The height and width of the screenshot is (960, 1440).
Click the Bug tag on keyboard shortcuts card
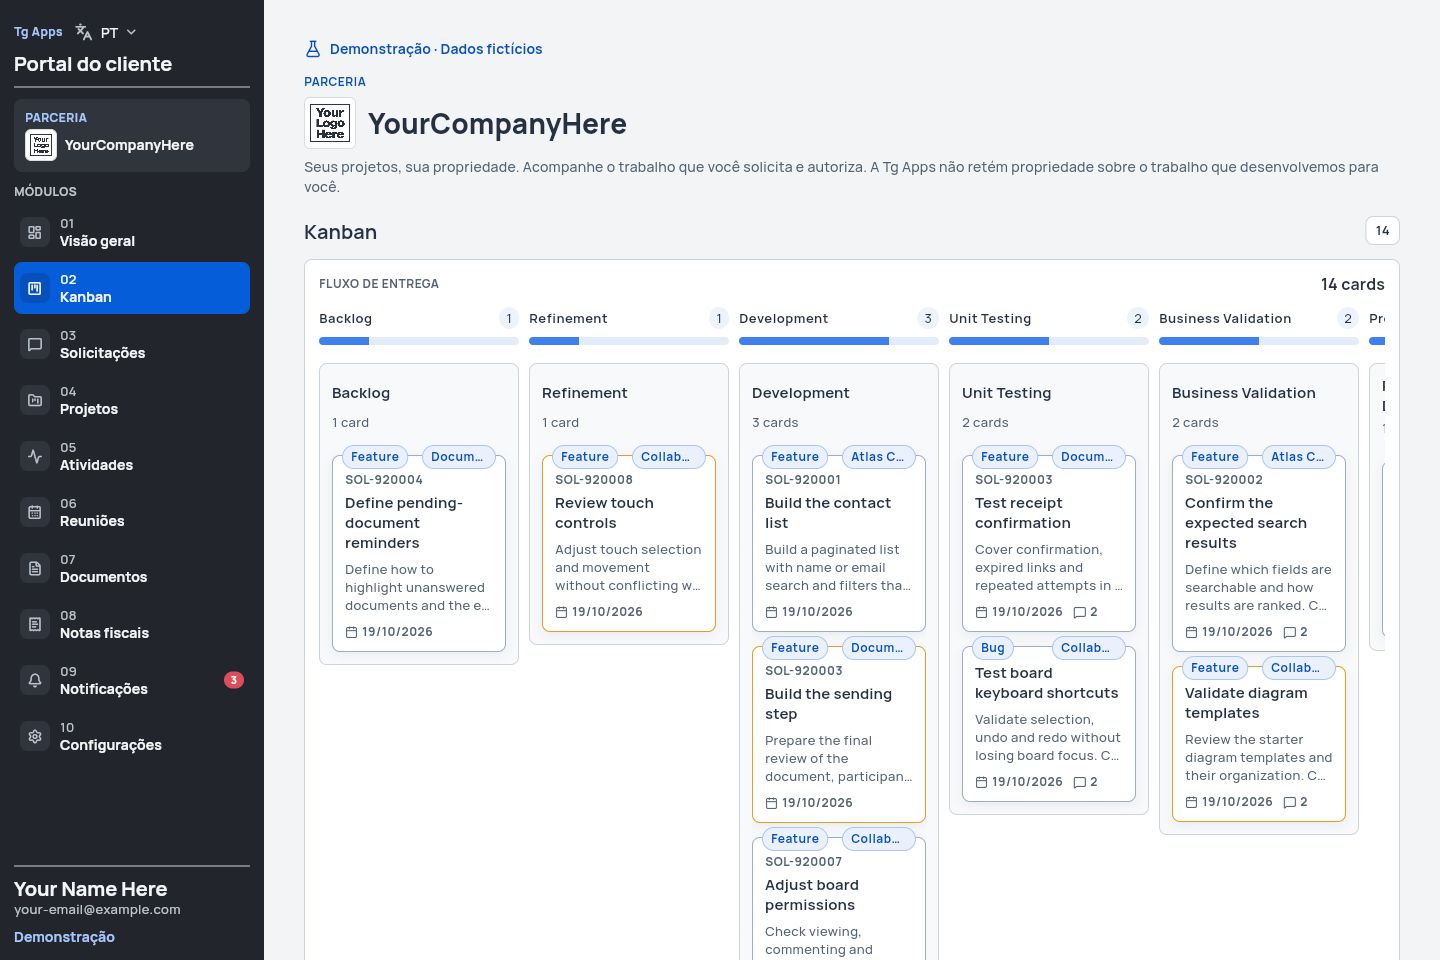tap(993, 648)
